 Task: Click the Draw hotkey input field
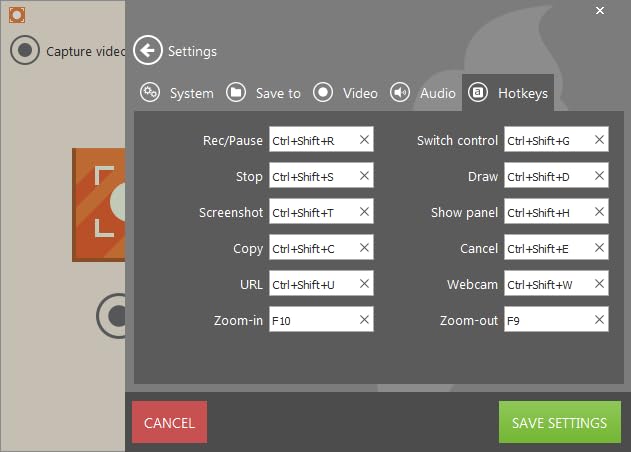tap(556, 175)
